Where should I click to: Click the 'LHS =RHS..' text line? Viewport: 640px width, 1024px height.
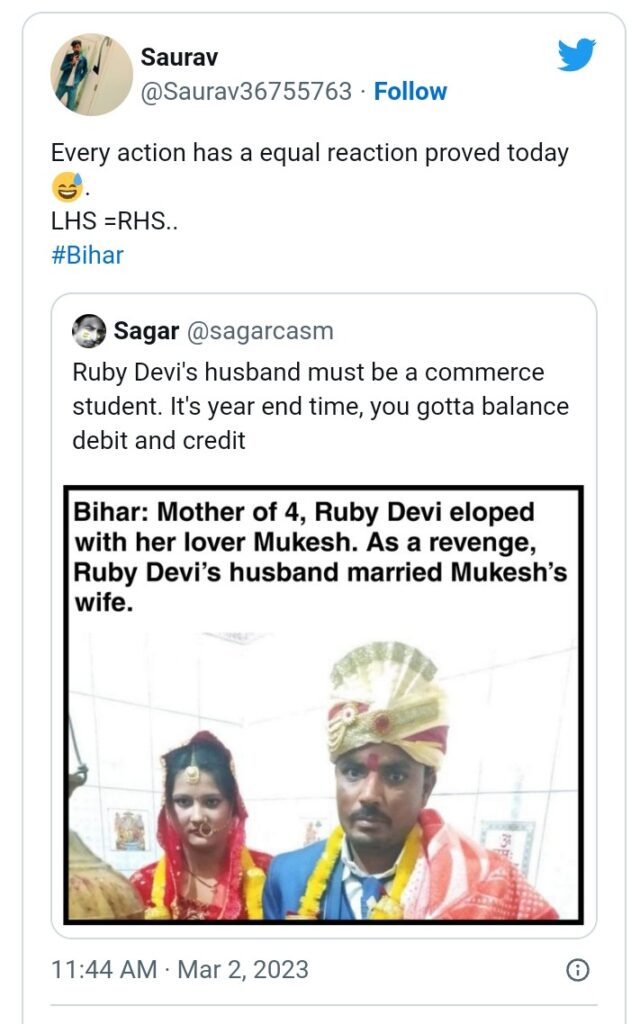[x=114, y=221]
